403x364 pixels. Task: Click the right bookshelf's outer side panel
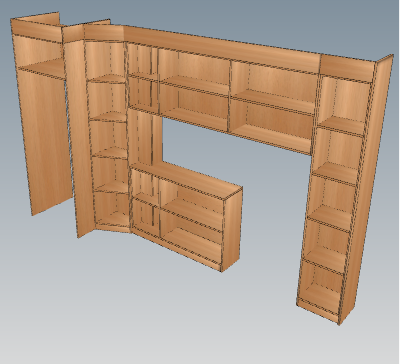point(367,188)
